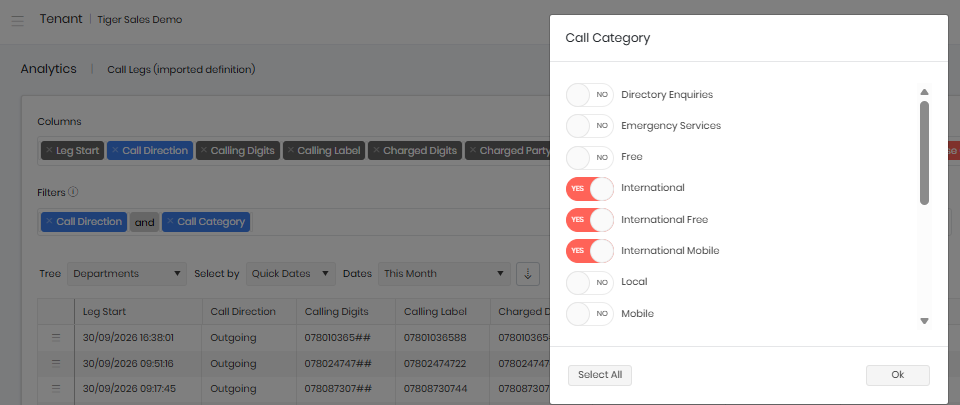Remove the Call Category filter chip
Viewport: 960px width, 405px height.
(170, 221)
